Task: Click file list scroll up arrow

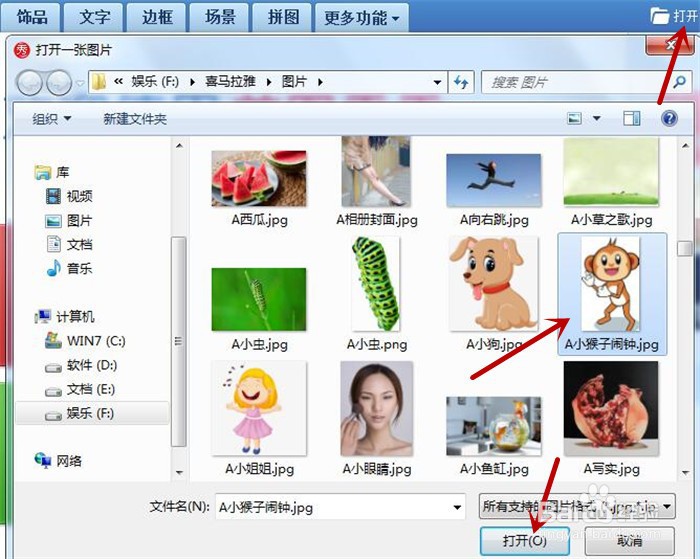Action: point(685,146)
